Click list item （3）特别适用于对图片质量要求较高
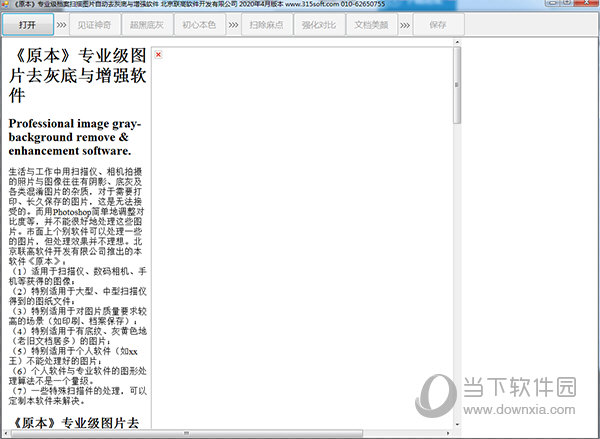Screen dimensions: 600x439 pos(78,316)
